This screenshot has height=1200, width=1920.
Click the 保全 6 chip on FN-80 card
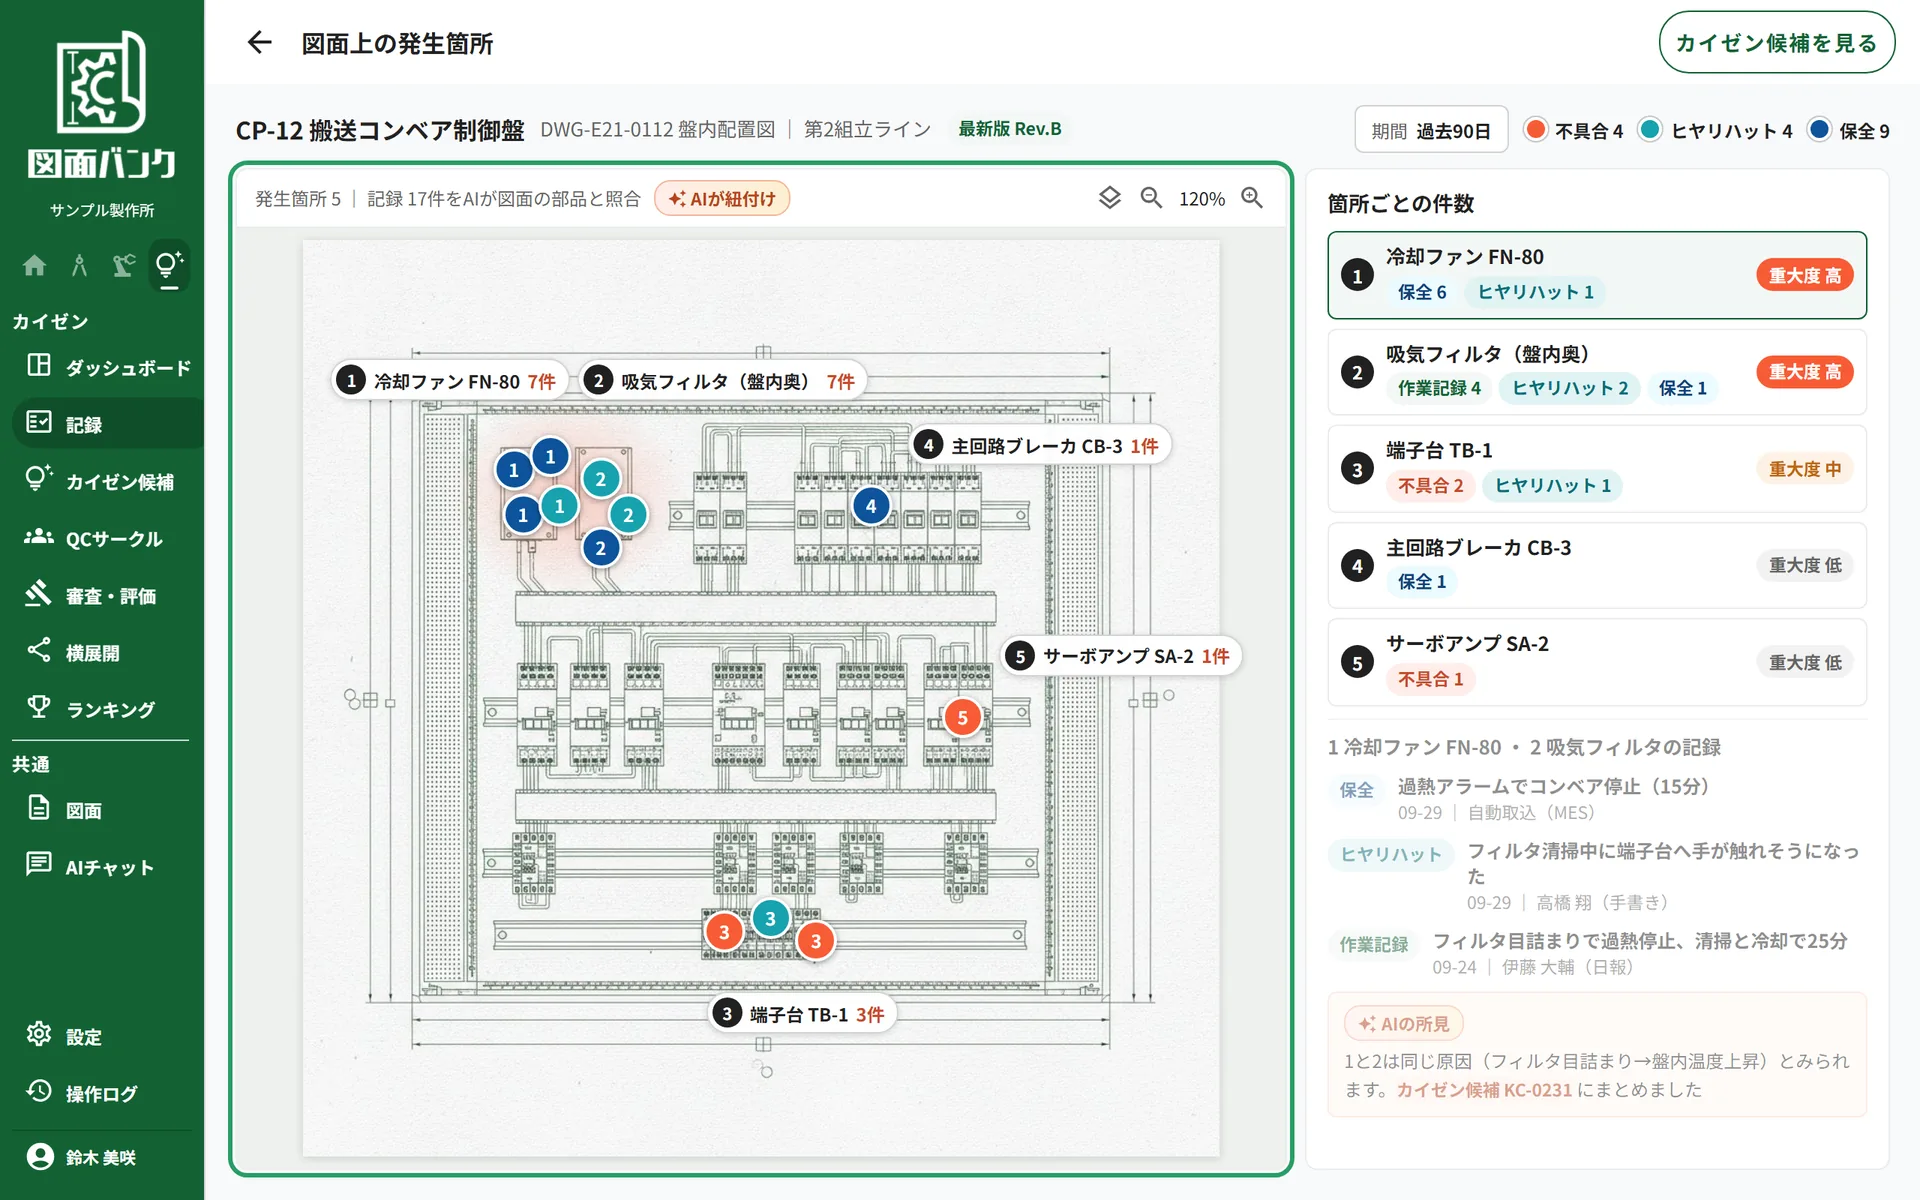[x=1422, y=292]
